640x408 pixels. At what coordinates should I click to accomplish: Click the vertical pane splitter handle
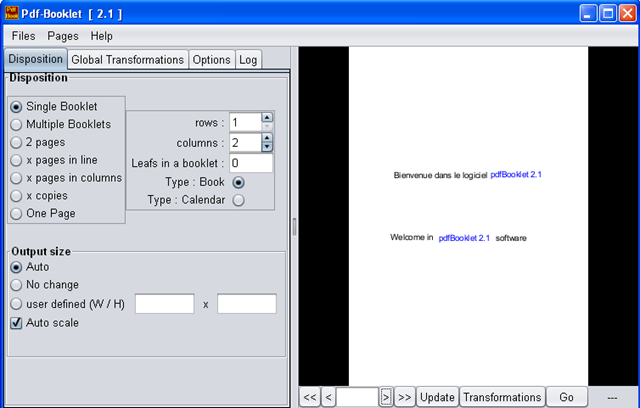pos(294,227)
